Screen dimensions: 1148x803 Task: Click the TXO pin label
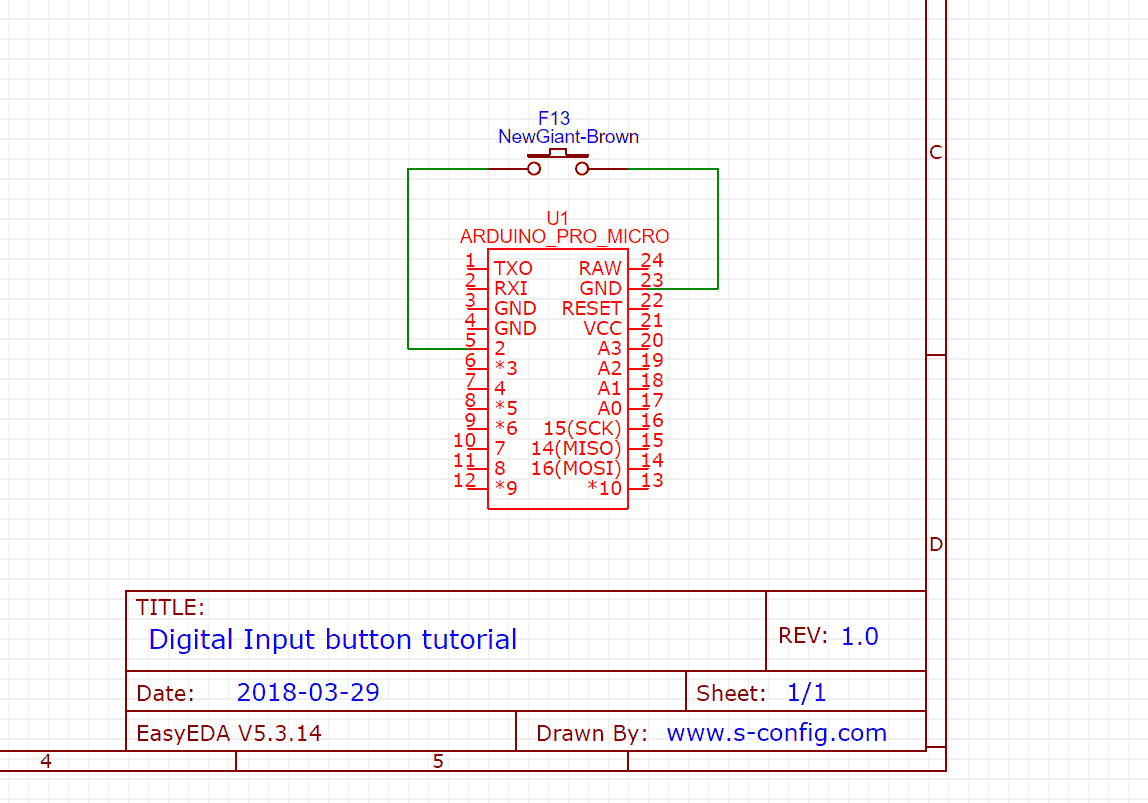512,269
